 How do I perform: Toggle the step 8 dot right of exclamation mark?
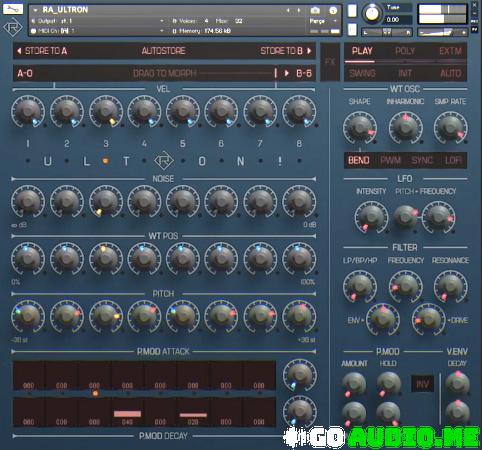click(x=299, y=161)
